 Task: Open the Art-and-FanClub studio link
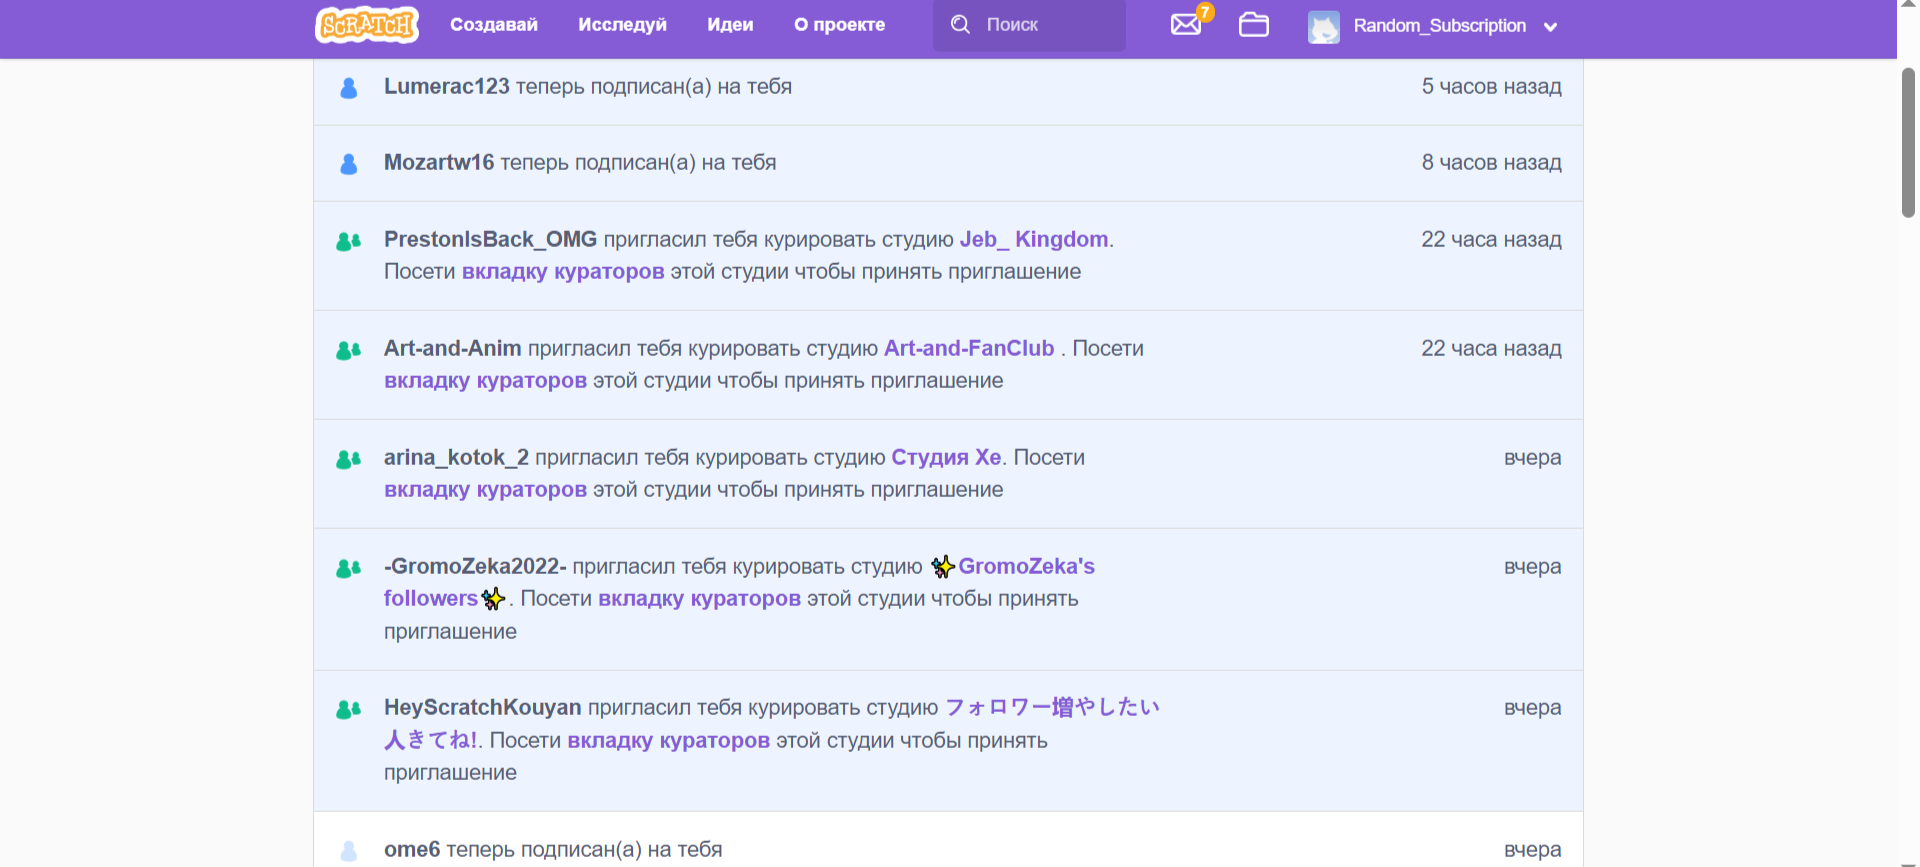pos(968,348)
